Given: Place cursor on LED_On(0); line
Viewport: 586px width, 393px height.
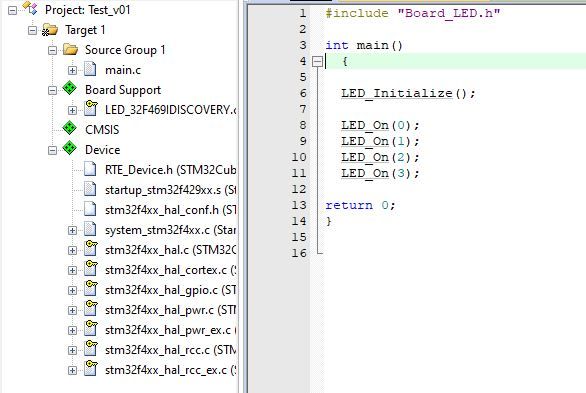Looking at the screenshot, I should pos(380,126).
